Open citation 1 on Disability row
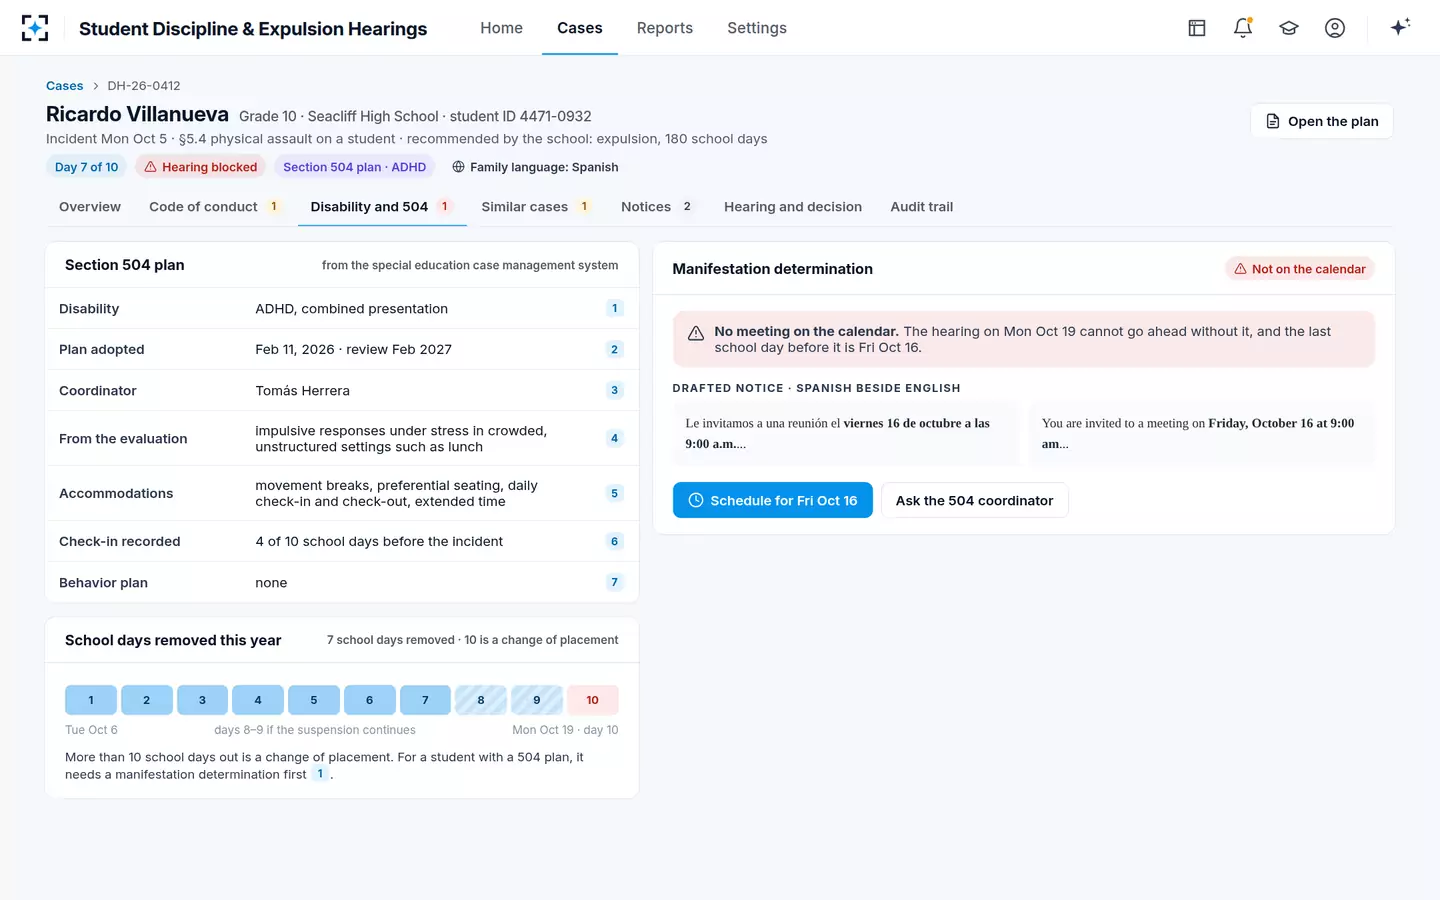This screenshot has width=1440, height=900. click(x=614, y=308)
